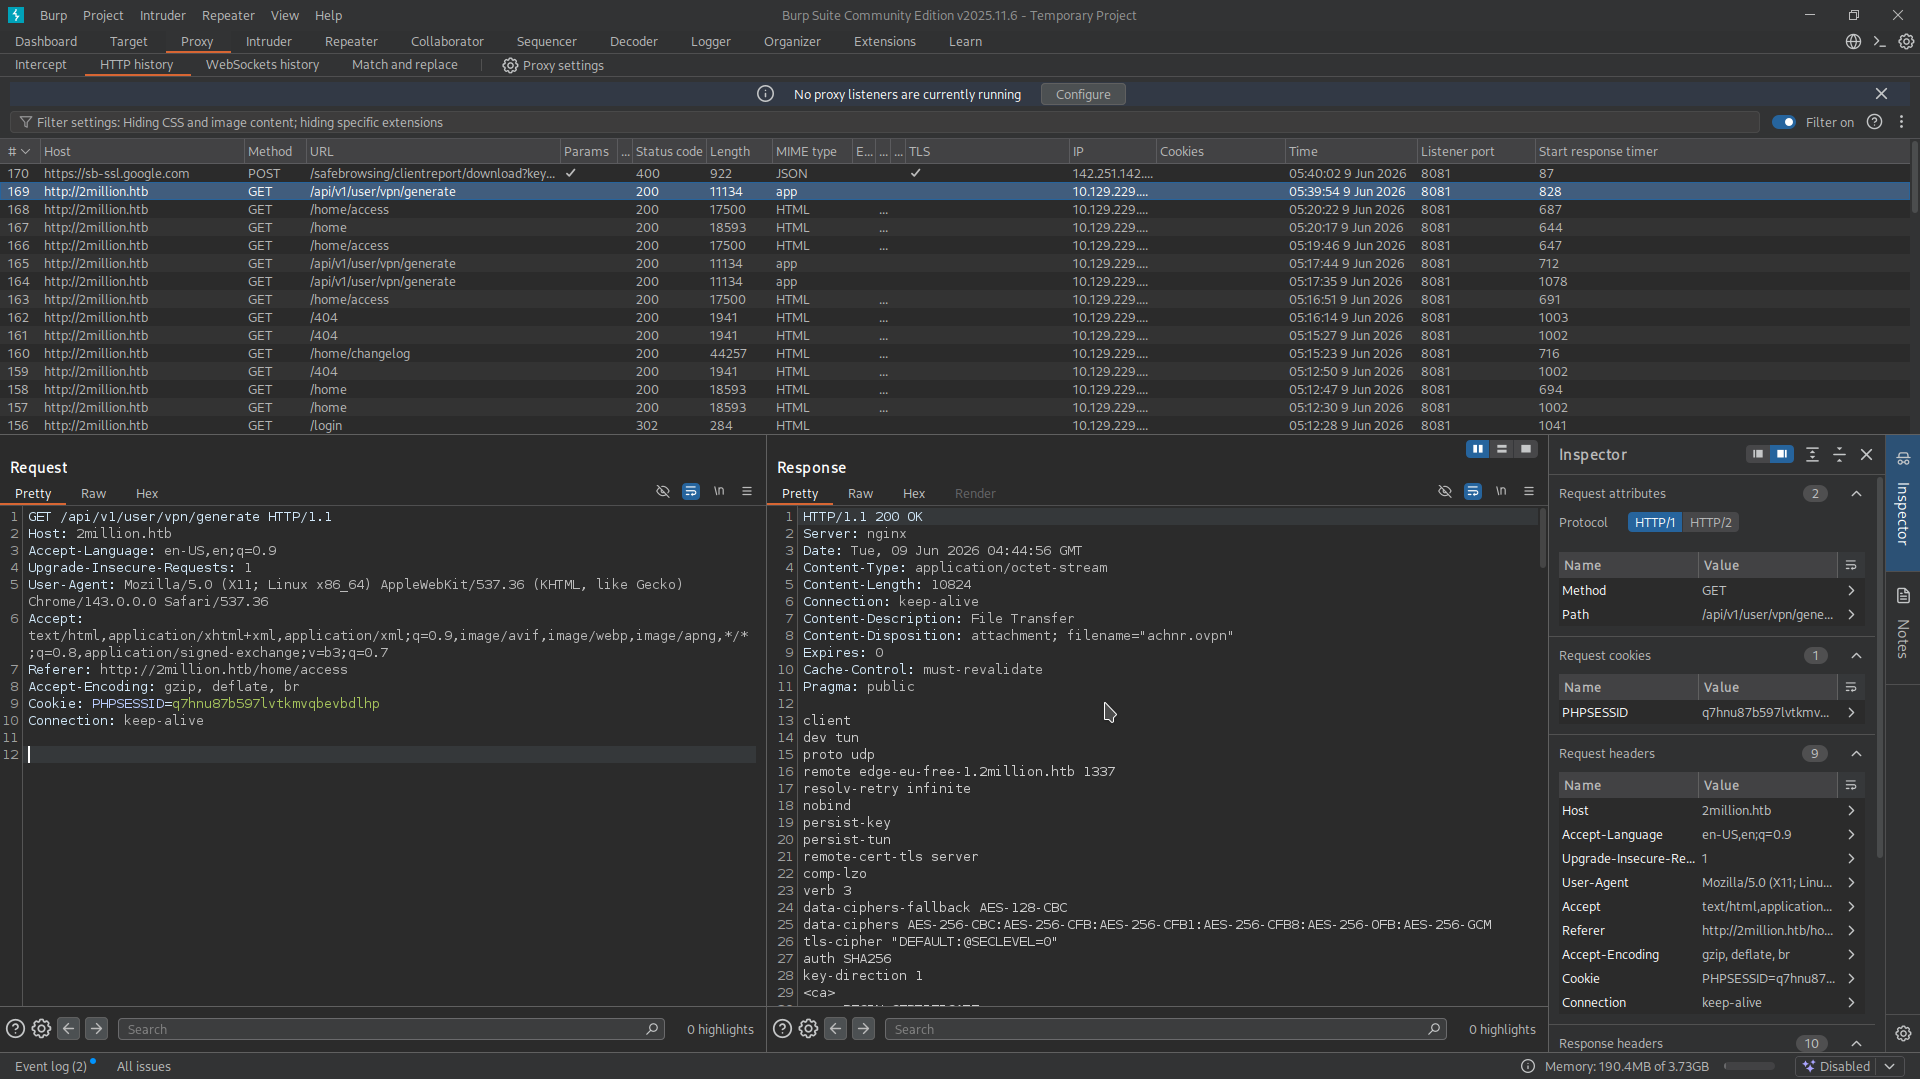Select side-by-side request/response layout
The width and height of the screenshot is (1920, 1079).
(1478, 449)
